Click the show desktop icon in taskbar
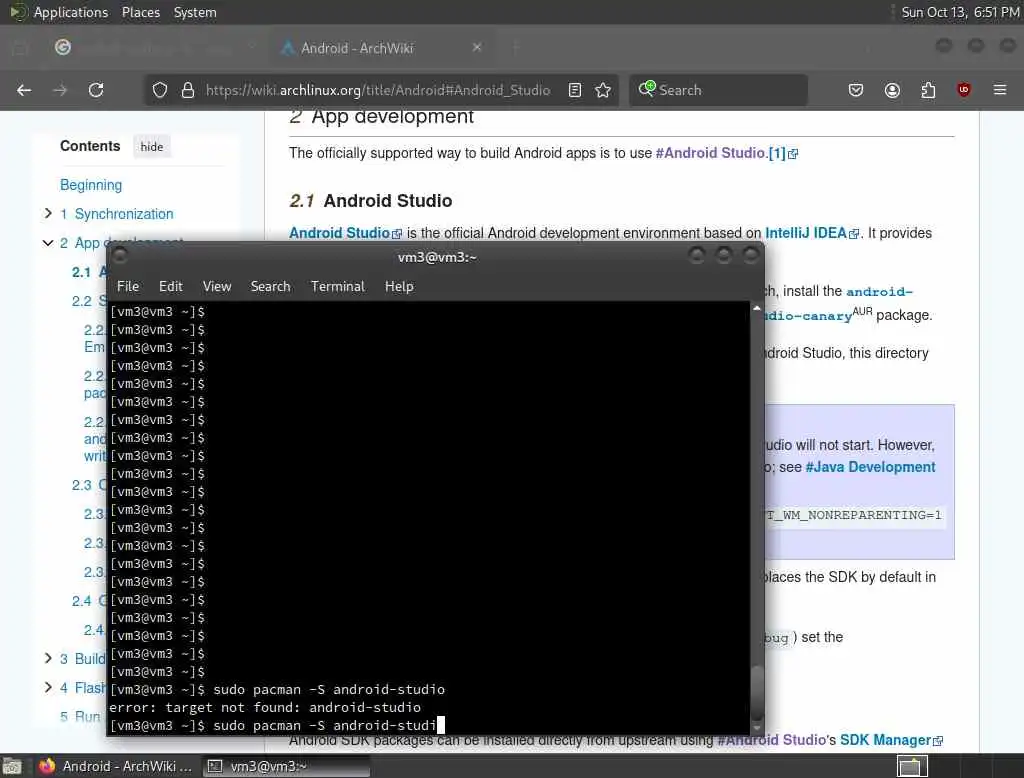 pyautogui.click(x=12, y=766)
